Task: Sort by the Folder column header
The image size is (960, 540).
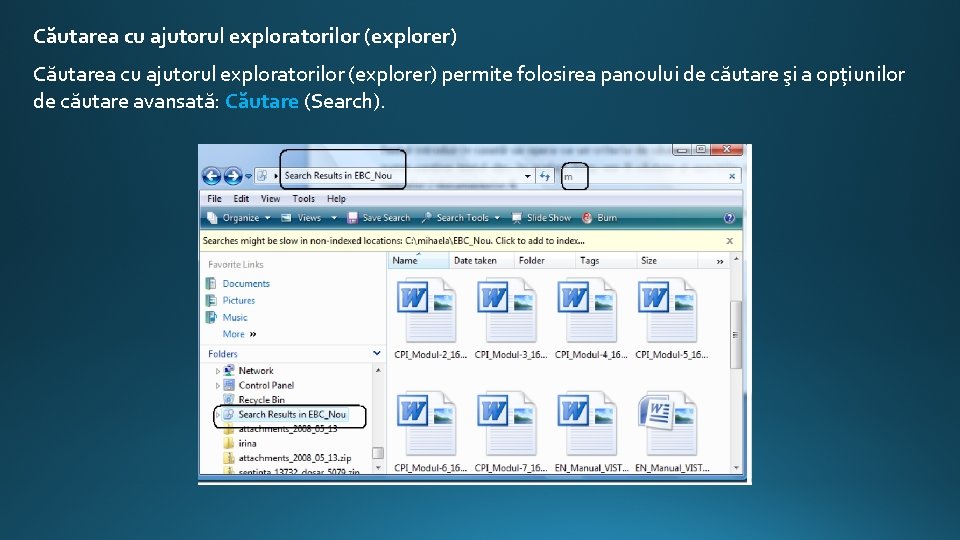Action: click(544, 261)
